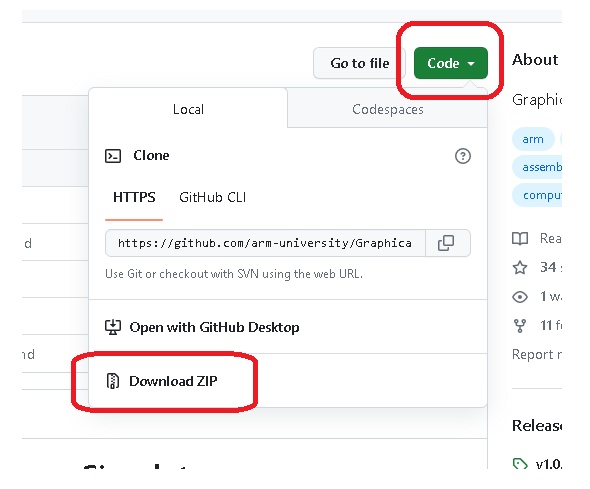Click the terminal icon next to Clone
590x489 pixels.
click(113, 156)
